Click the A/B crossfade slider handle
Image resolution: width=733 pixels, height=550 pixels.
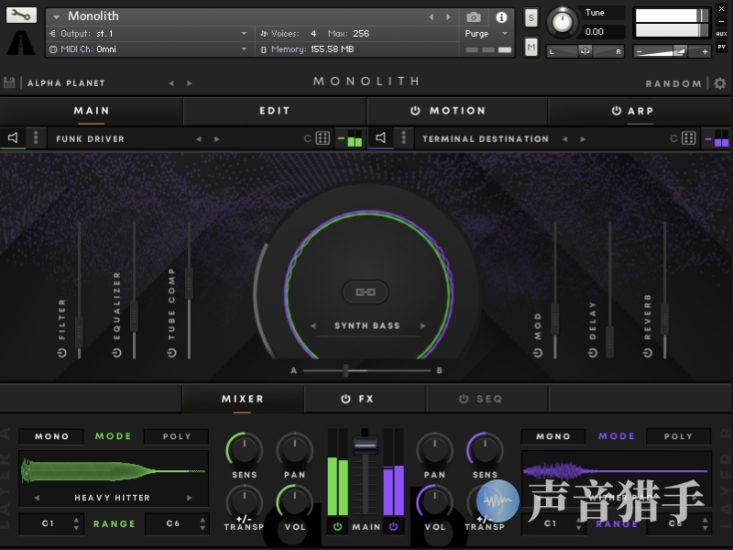[346, 371]
